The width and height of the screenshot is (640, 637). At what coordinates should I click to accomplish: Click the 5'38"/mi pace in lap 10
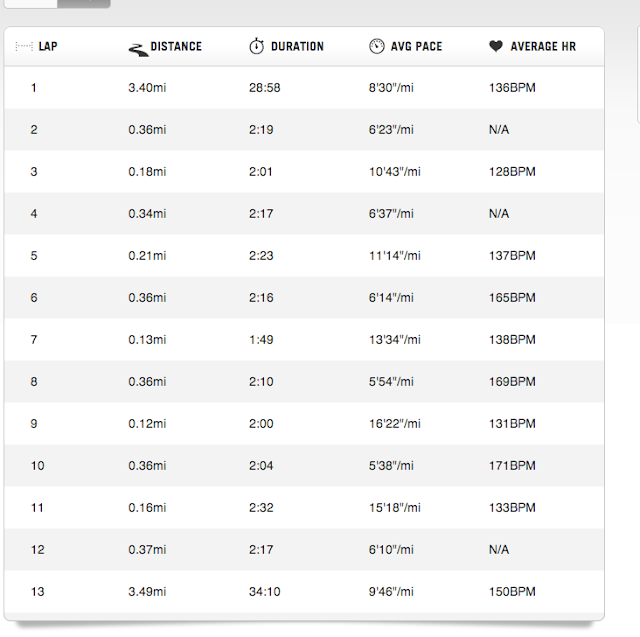click(391, 466)
